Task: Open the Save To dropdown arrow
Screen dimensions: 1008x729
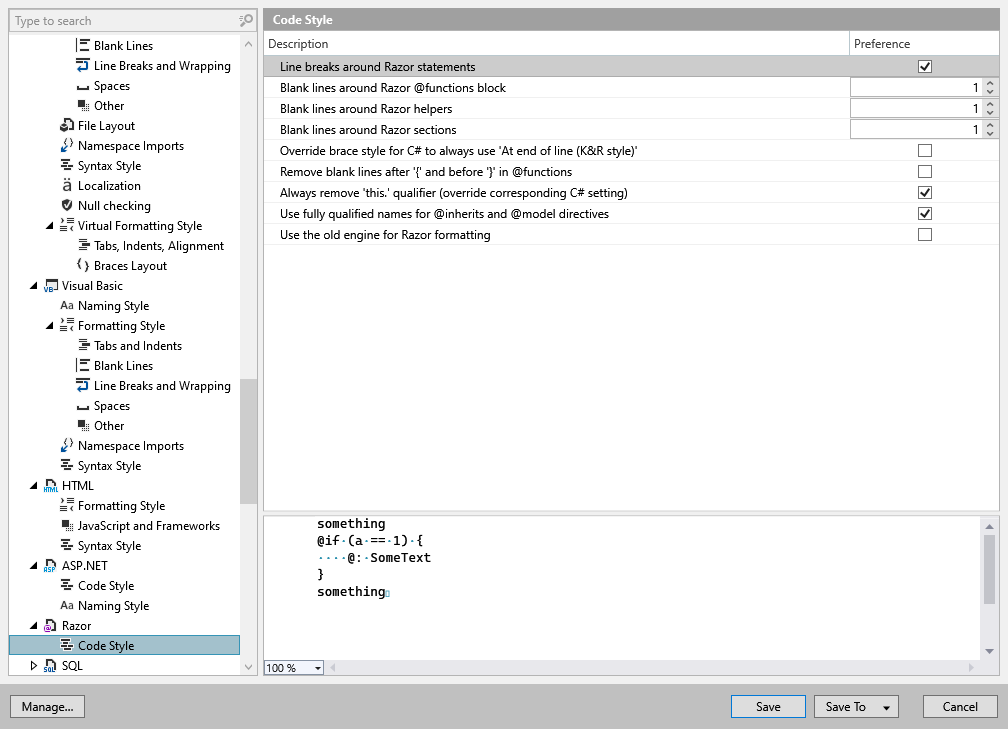Action: (886, 707)
